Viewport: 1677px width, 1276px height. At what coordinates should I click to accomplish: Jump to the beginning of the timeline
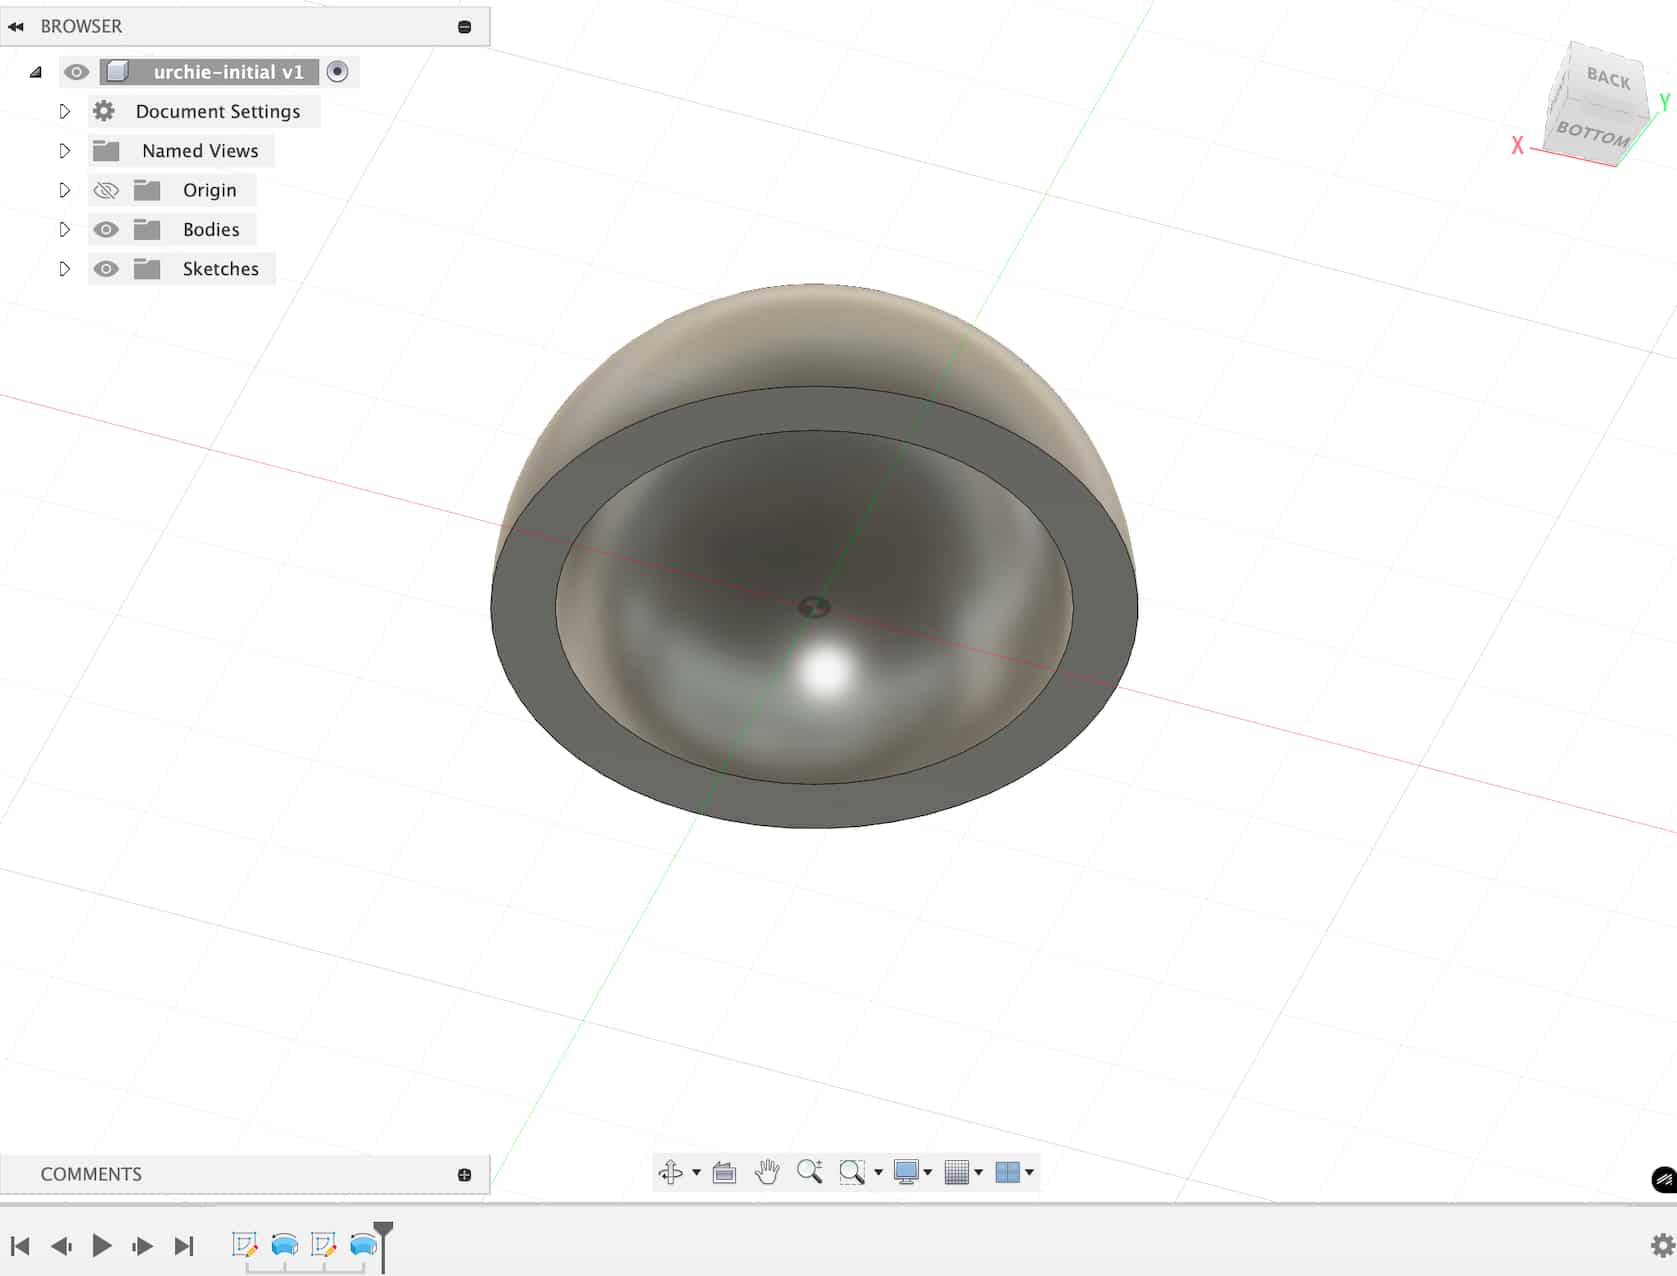[x=20, y=1246]
